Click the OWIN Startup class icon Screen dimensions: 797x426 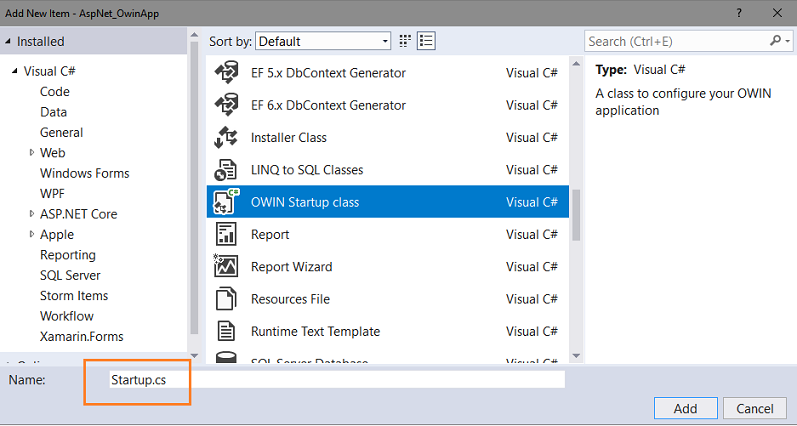click(227, 202)
